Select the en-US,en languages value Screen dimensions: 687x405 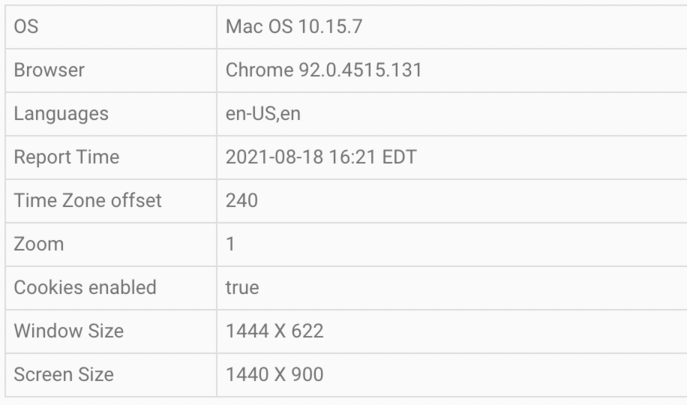[263, 114]
